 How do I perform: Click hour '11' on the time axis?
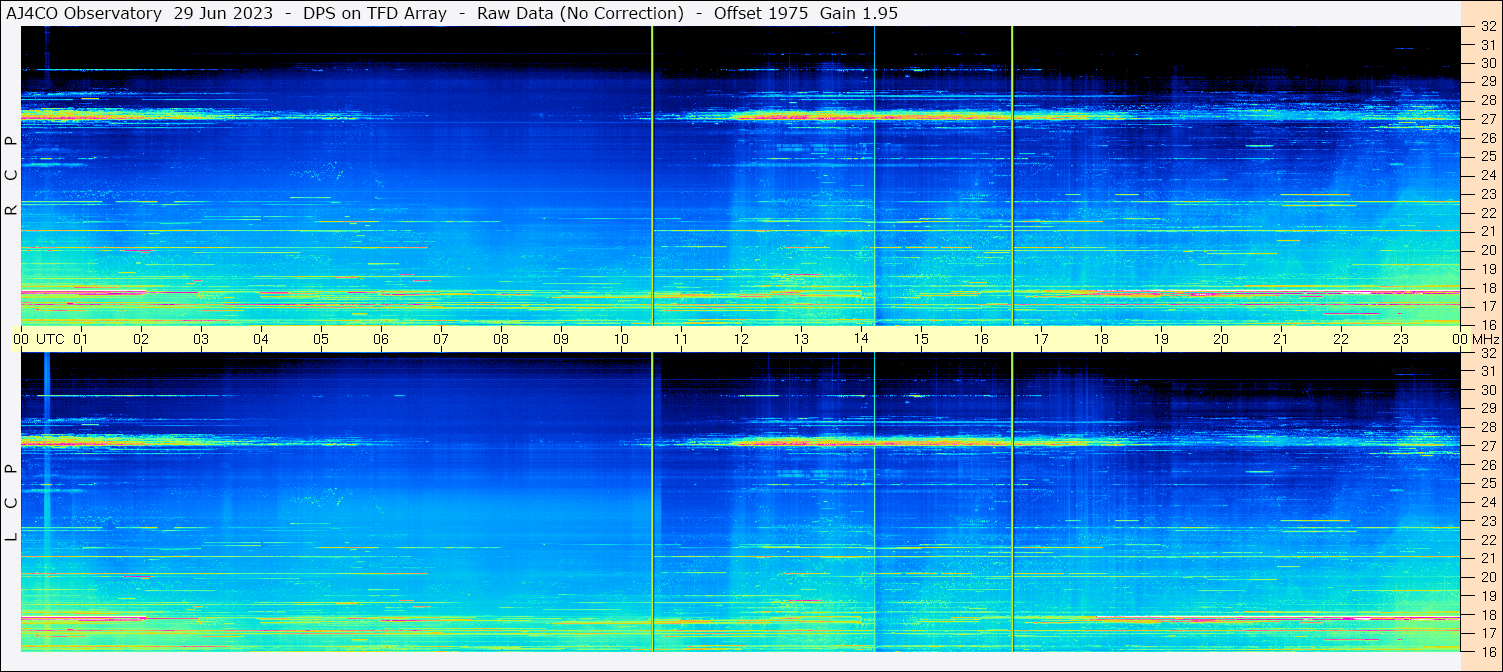681,339
